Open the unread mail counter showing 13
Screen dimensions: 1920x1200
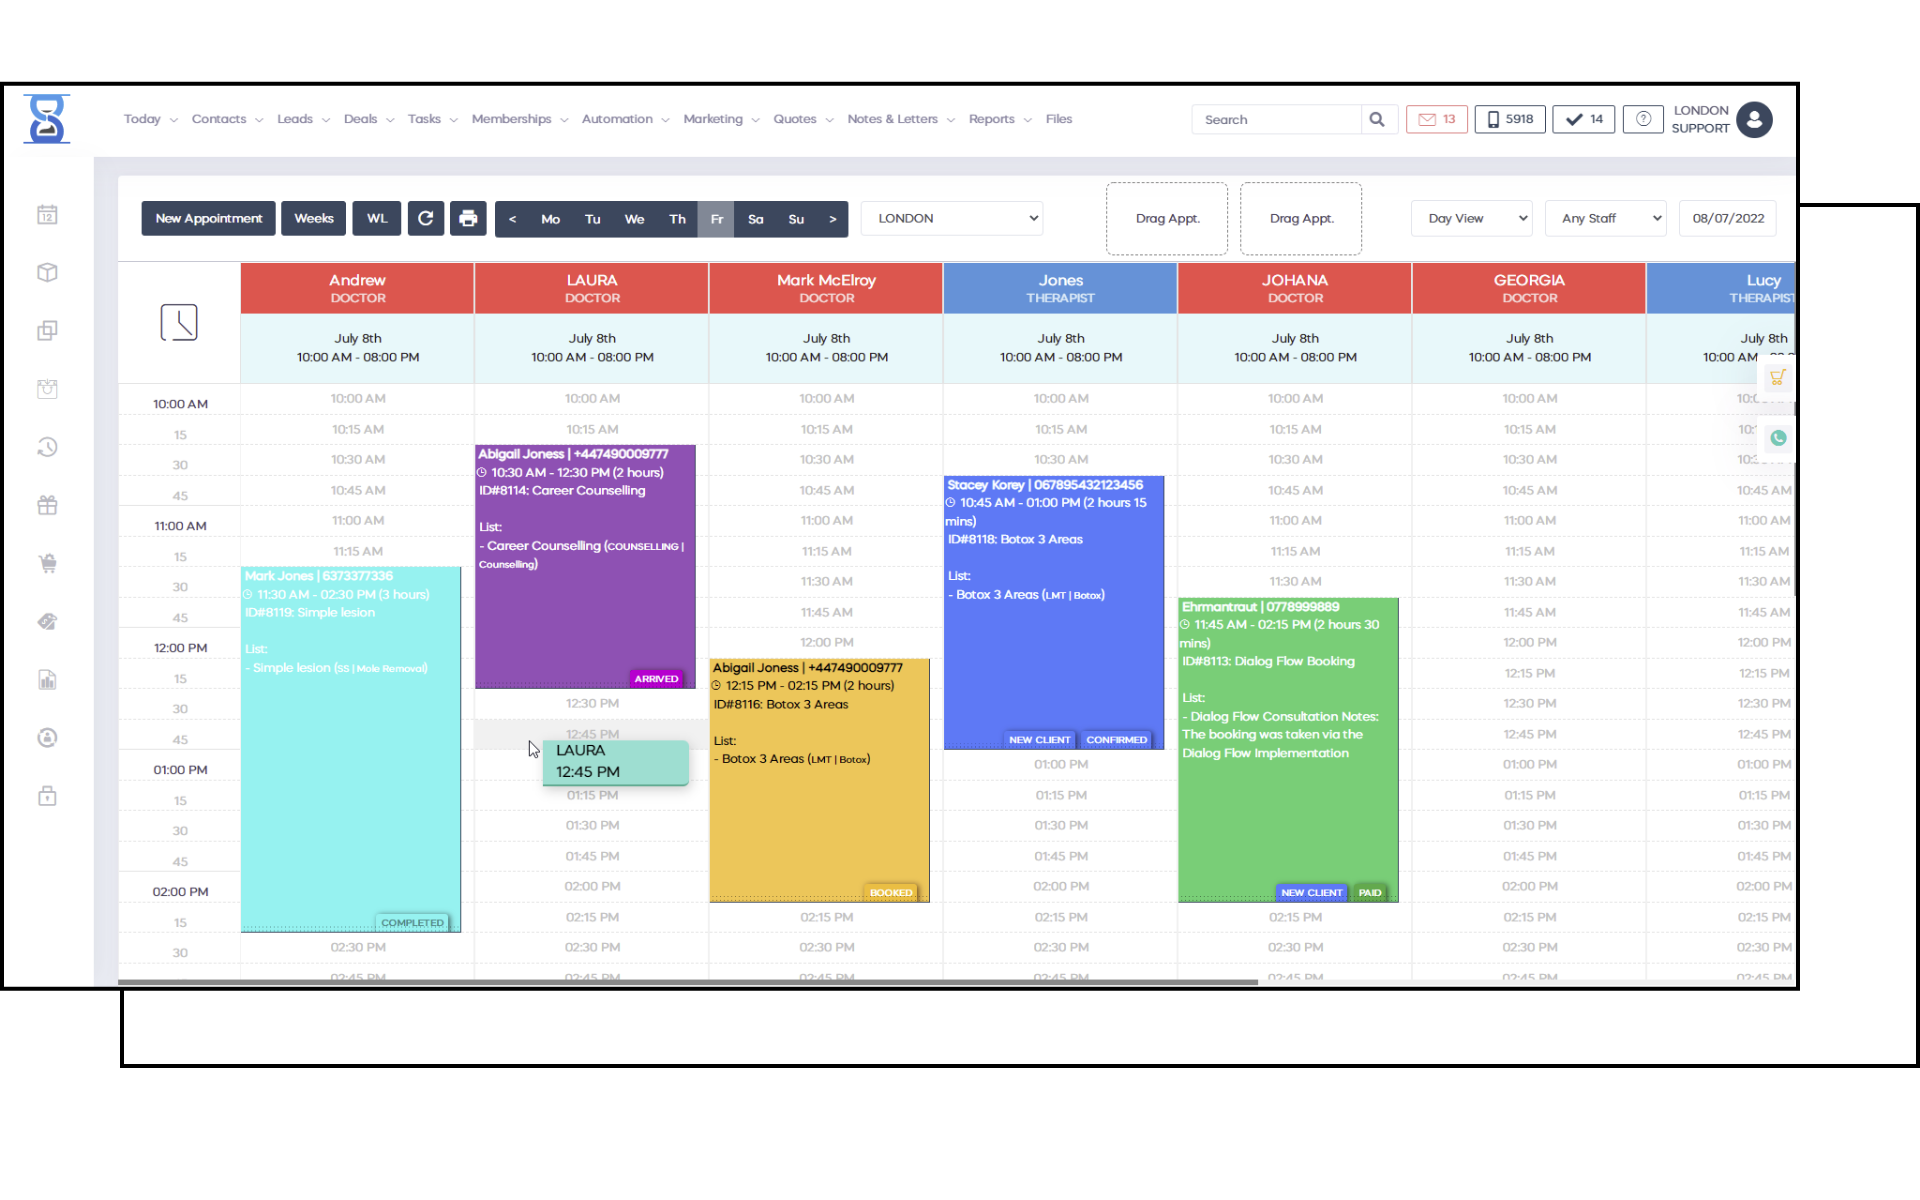pyautogui.click(x=1437, y=119)
